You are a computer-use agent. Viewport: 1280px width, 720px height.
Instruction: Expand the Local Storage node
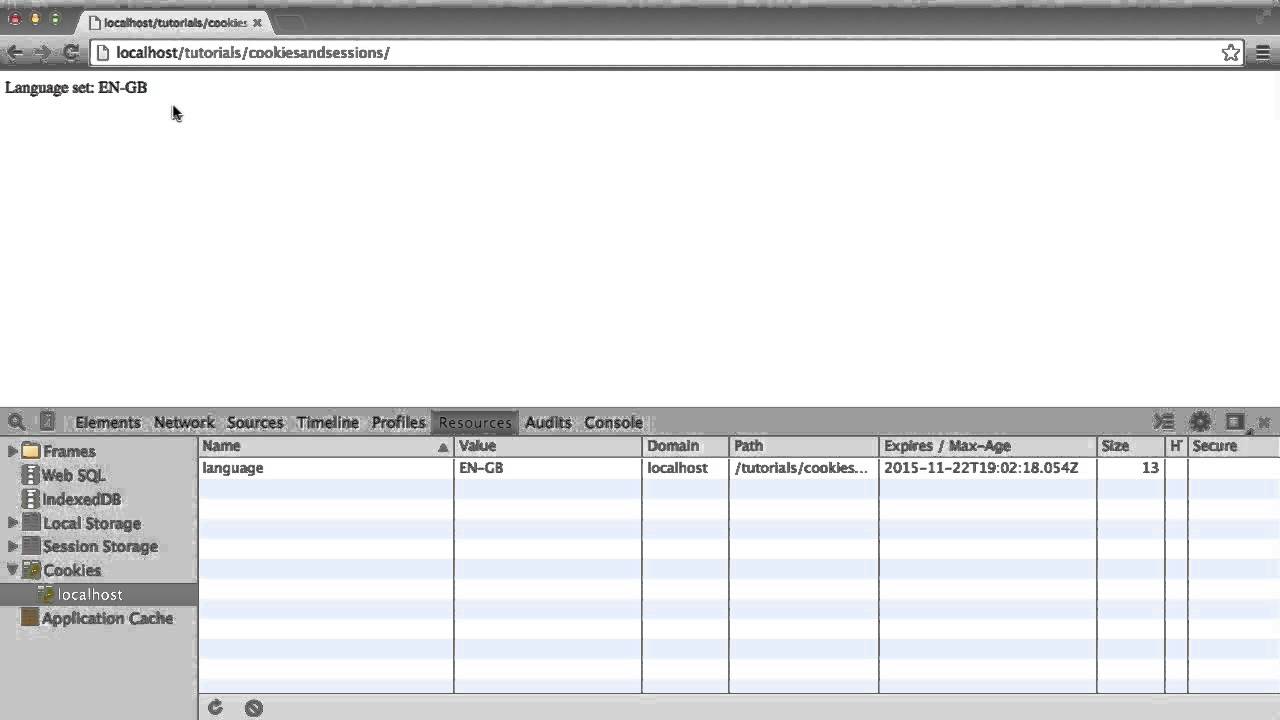12,523
